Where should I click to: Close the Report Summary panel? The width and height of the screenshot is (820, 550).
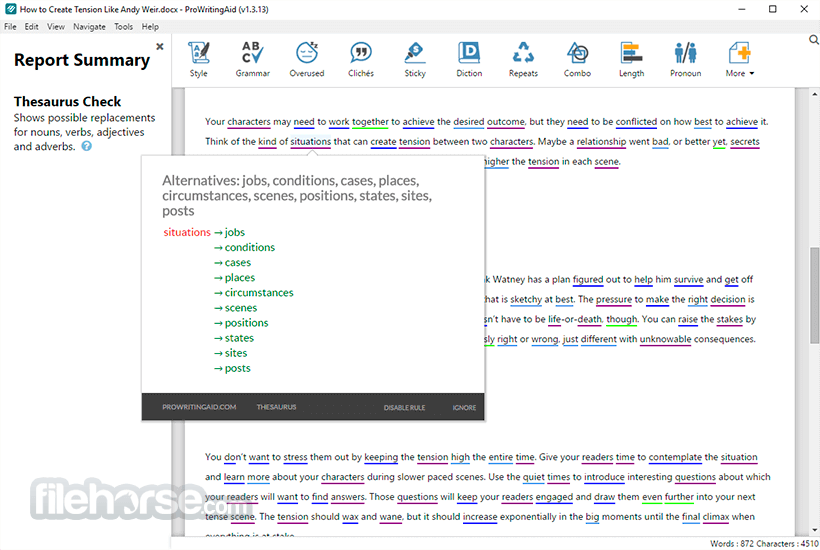pos(160,47)
